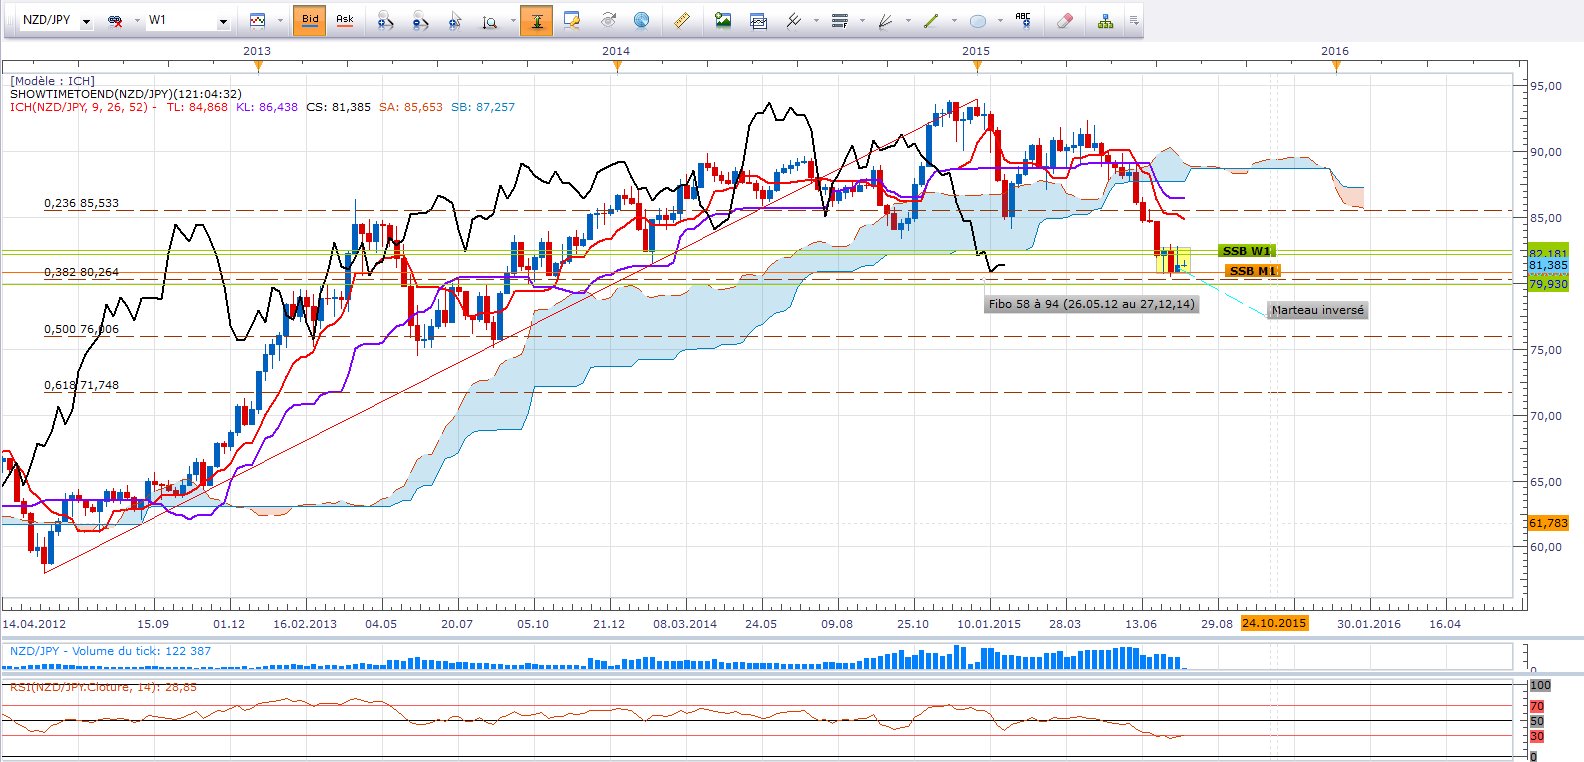Expand the Fibonacci tool options arrow

coord(862,20)
